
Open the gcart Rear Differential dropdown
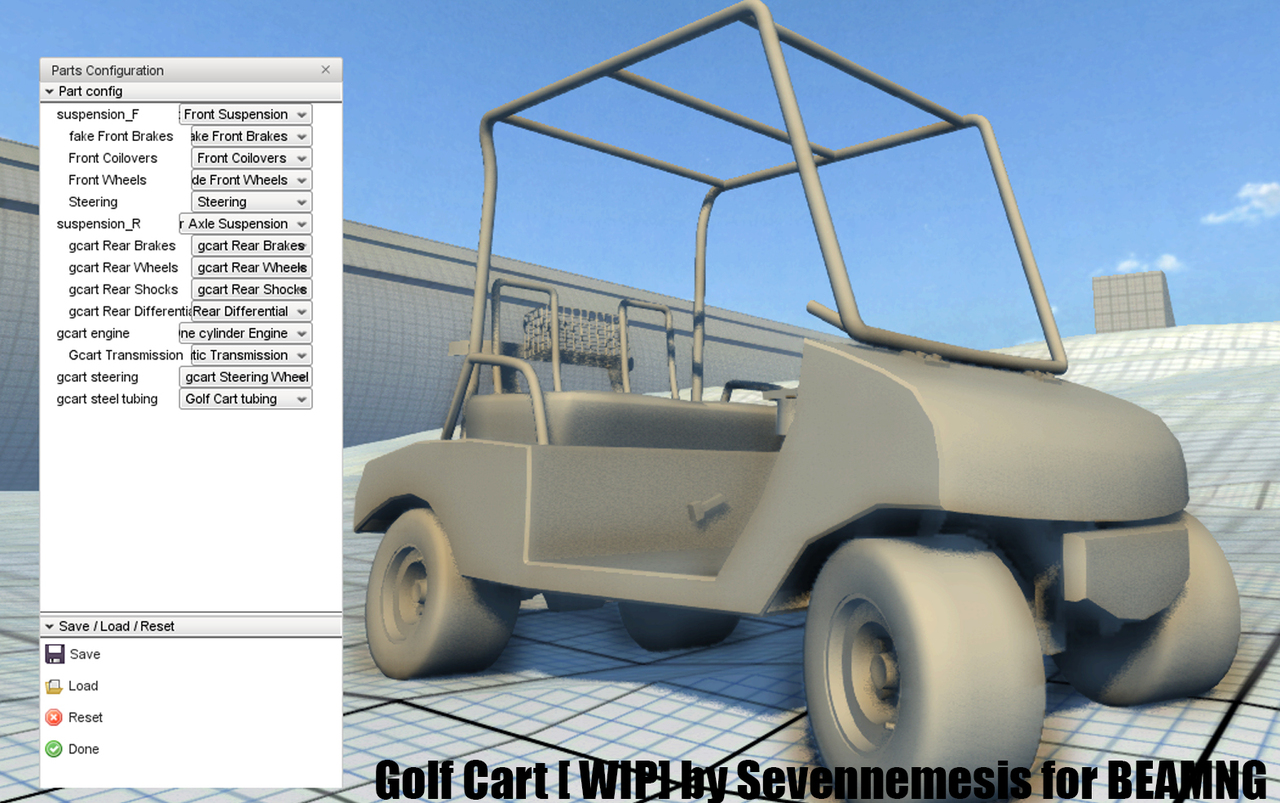click(251, 312)
